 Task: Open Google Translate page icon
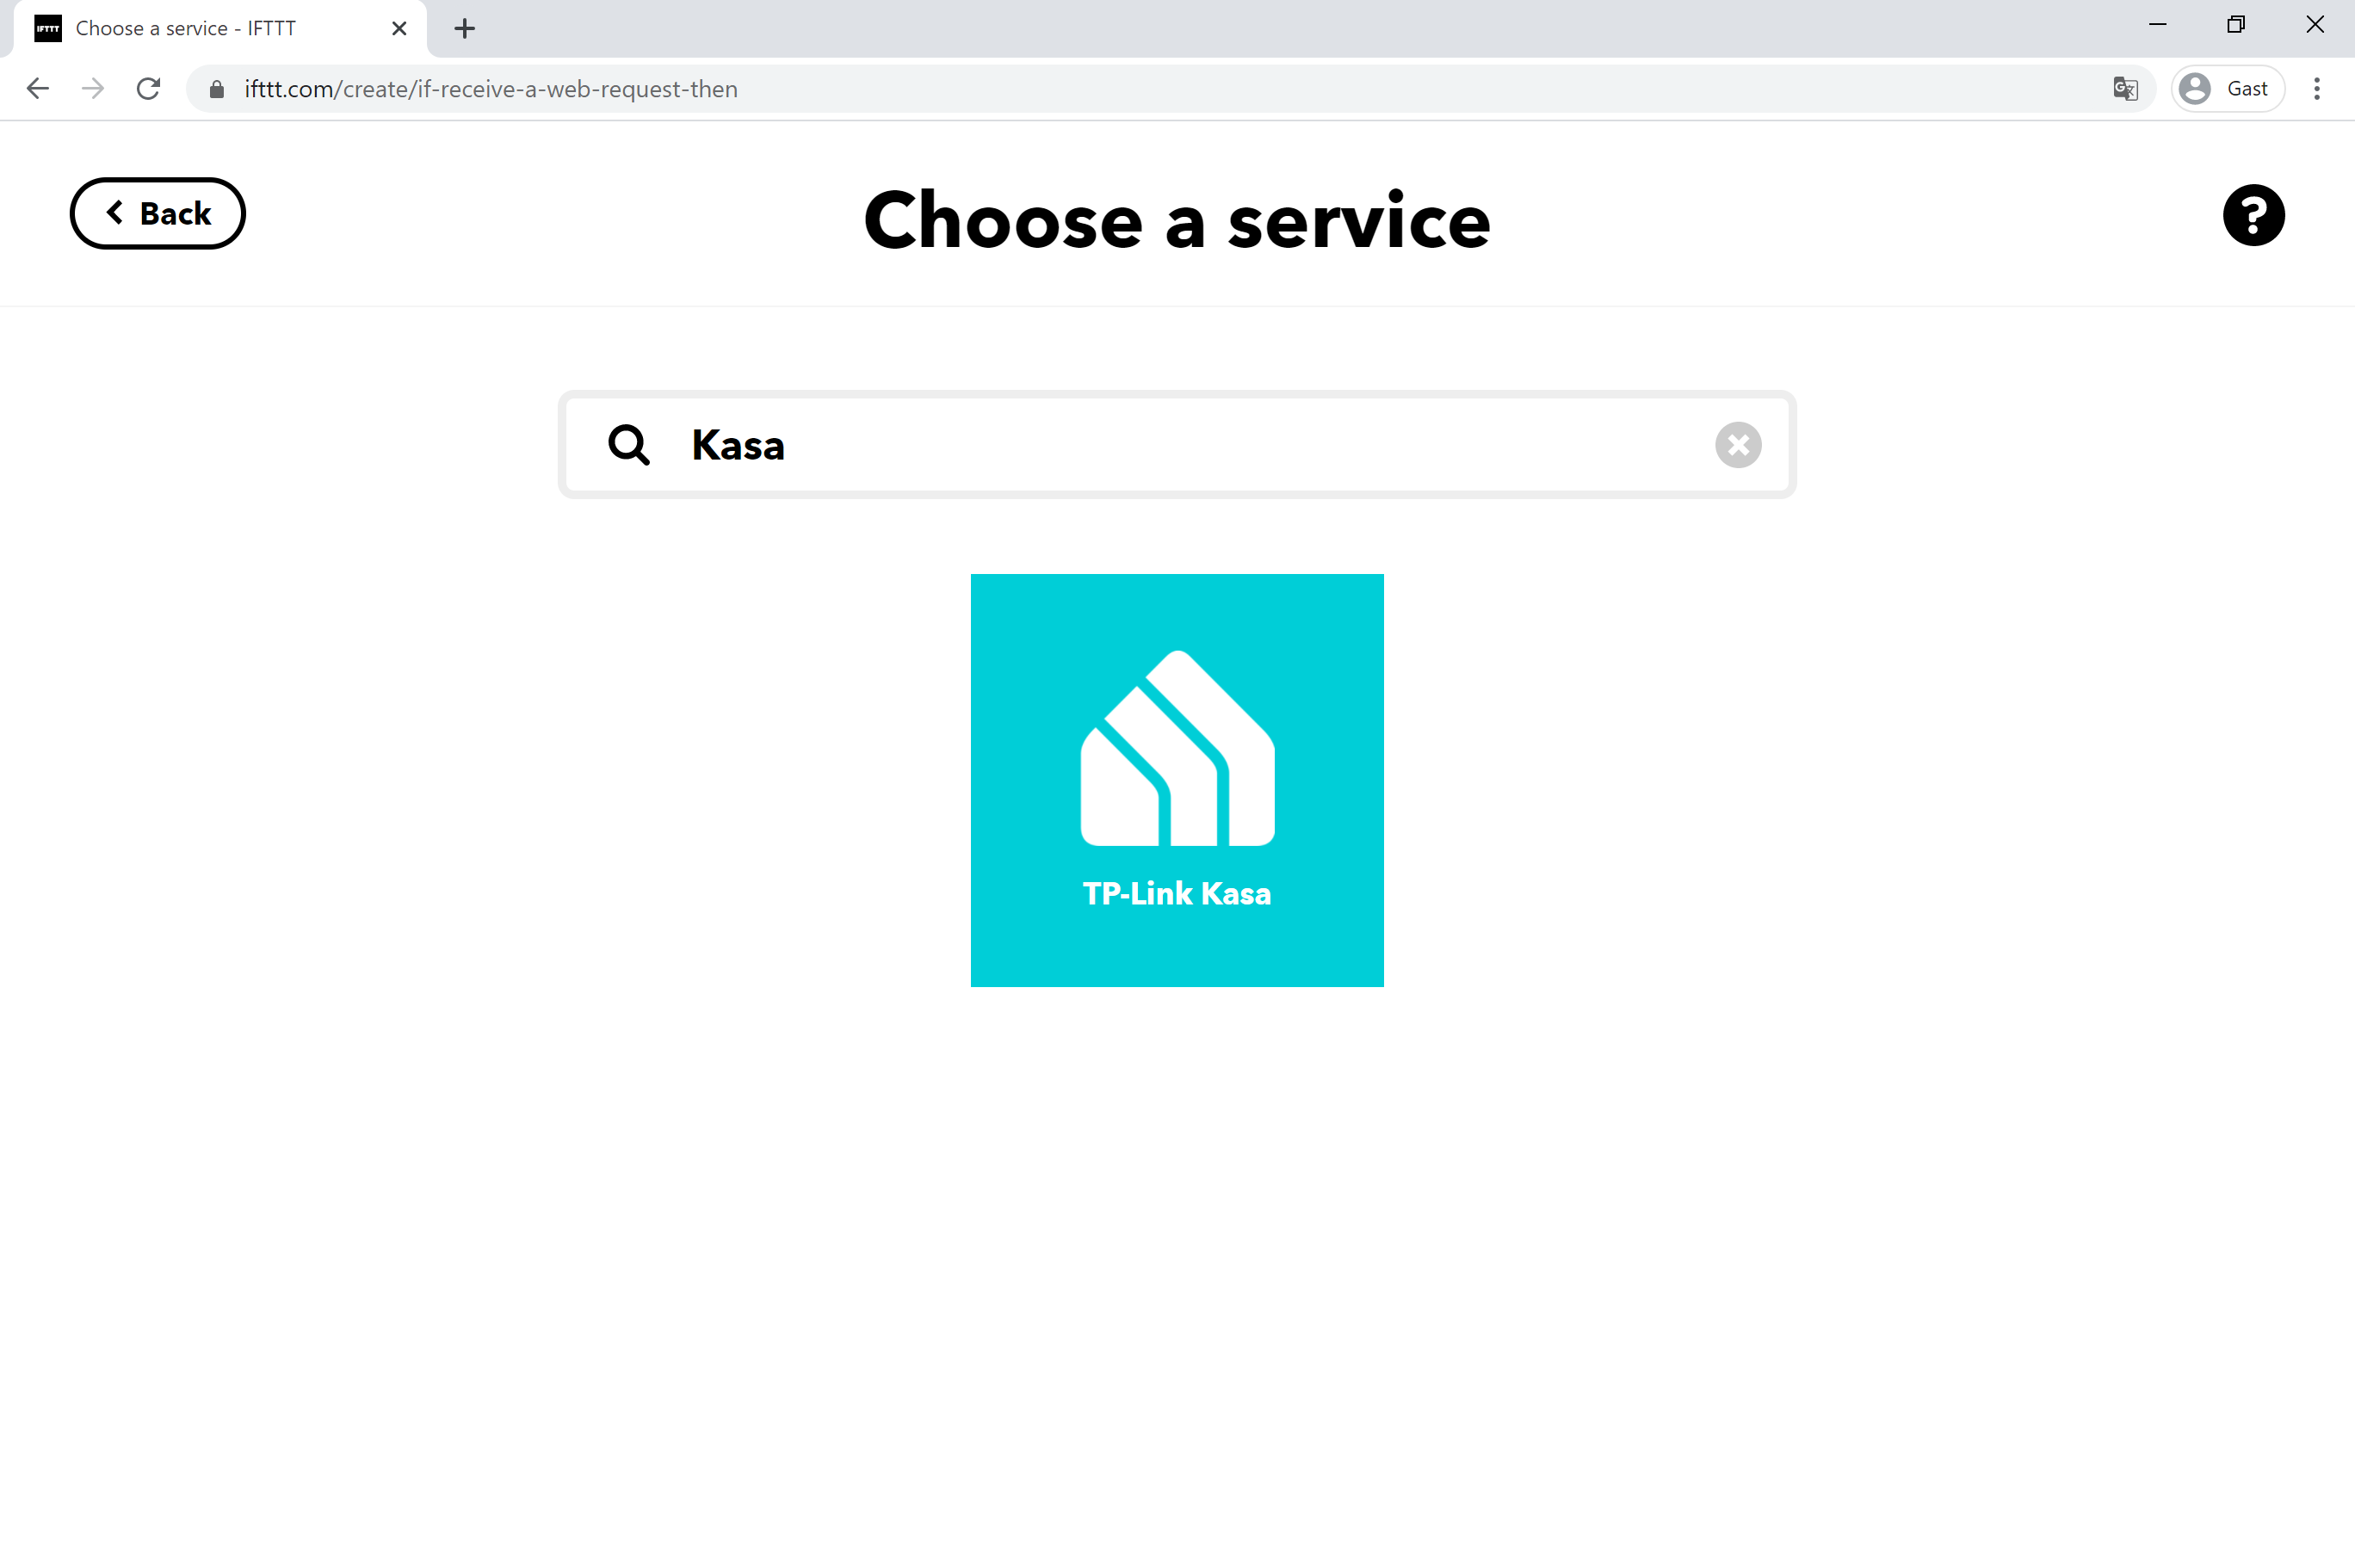pos(2125,89)
